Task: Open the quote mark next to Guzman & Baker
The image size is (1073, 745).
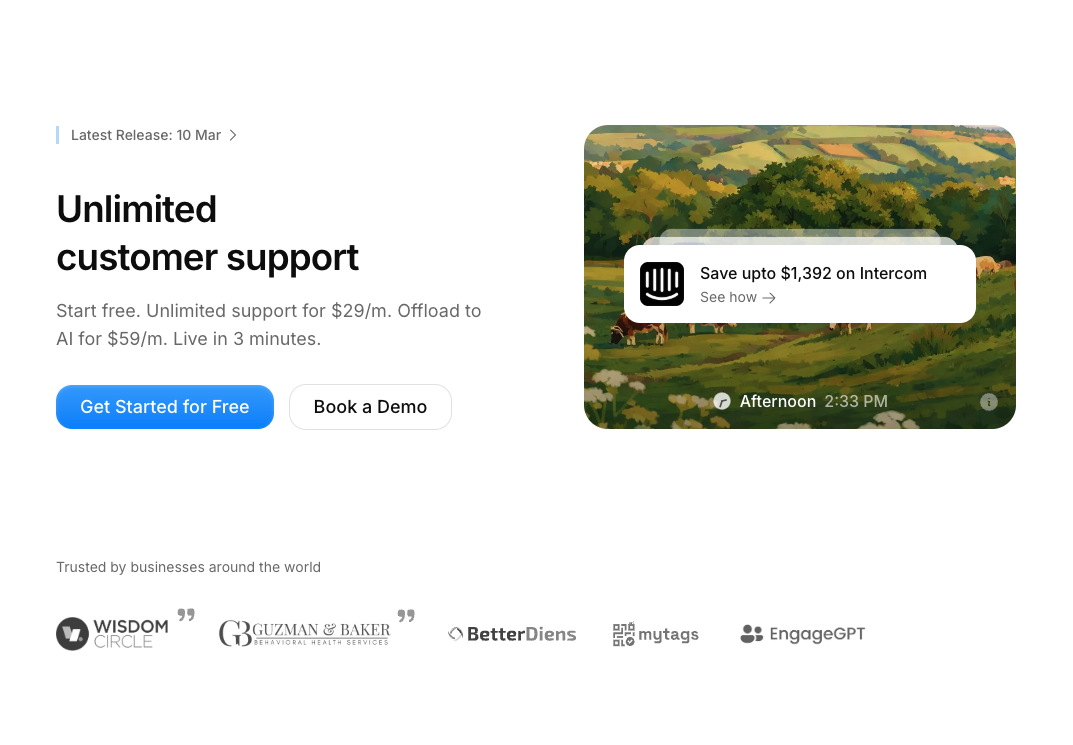Action: coord(406,616)
